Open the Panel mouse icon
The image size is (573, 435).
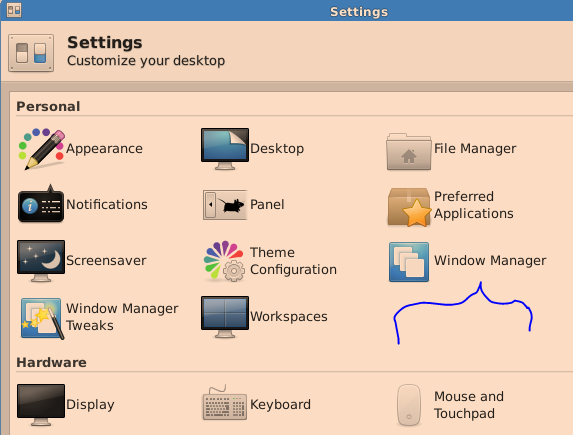click(x=225, y=205)
